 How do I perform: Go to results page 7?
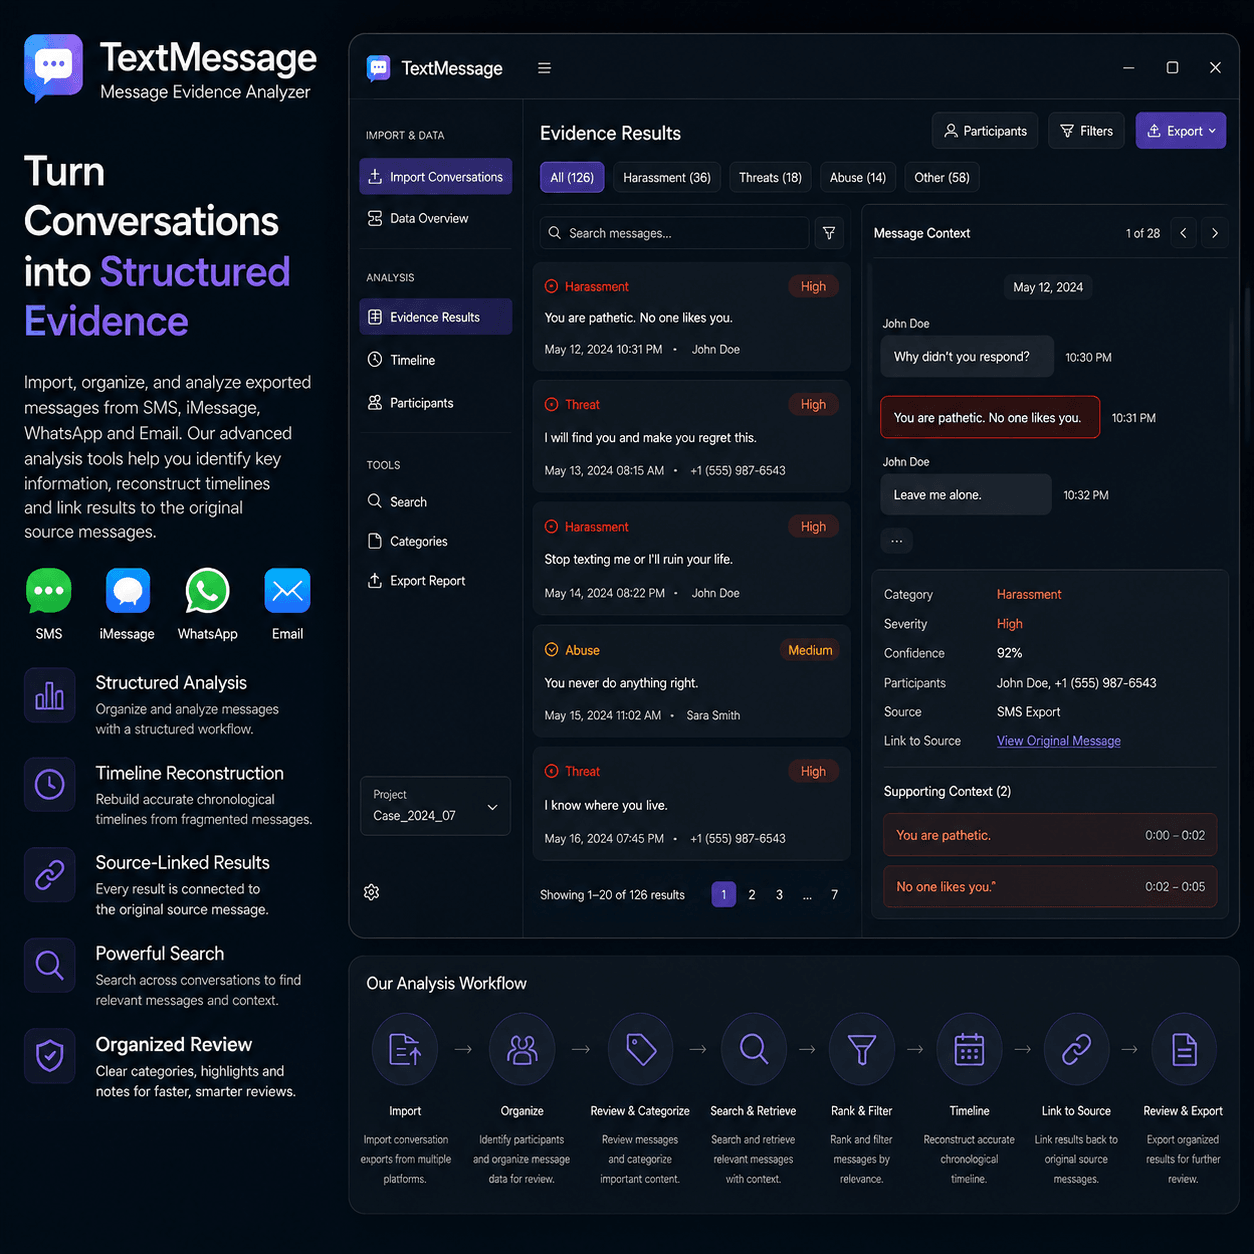[835, 895]
